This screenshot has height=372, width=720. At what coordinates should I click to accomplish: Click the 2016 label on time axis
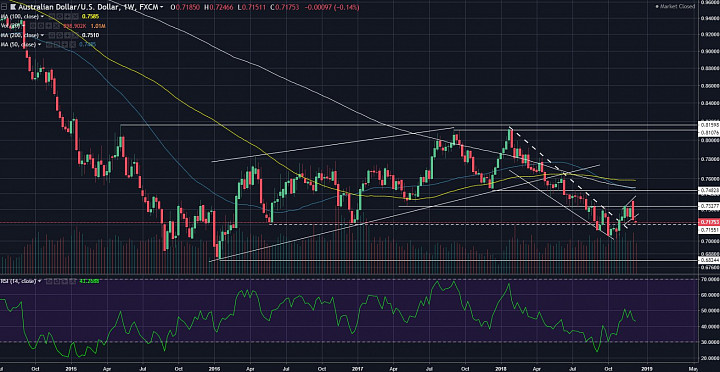[x=214, y=368]
